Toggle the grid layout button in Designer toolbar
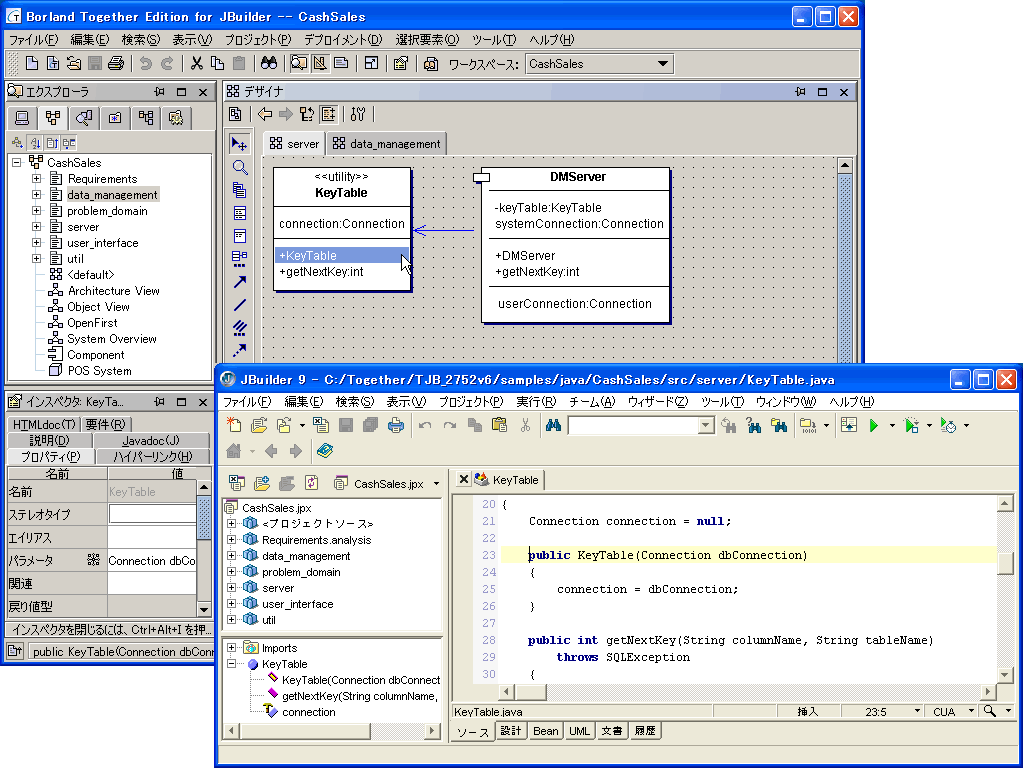The width and height of the screenshot is (1024, 768). click(x=328, y=114)
